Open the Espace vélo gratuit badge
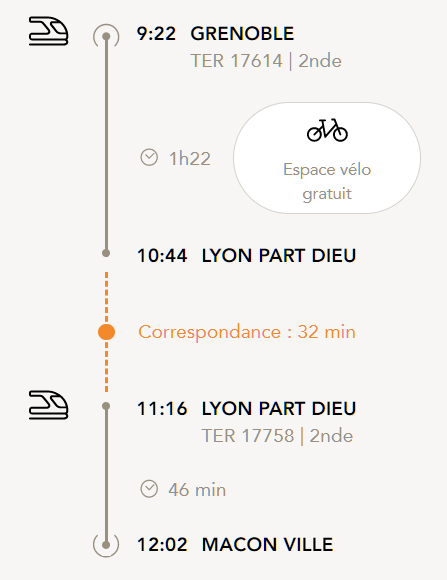This screenshot has width=447, height=580. pyautogui.click(x=327, y=158)
